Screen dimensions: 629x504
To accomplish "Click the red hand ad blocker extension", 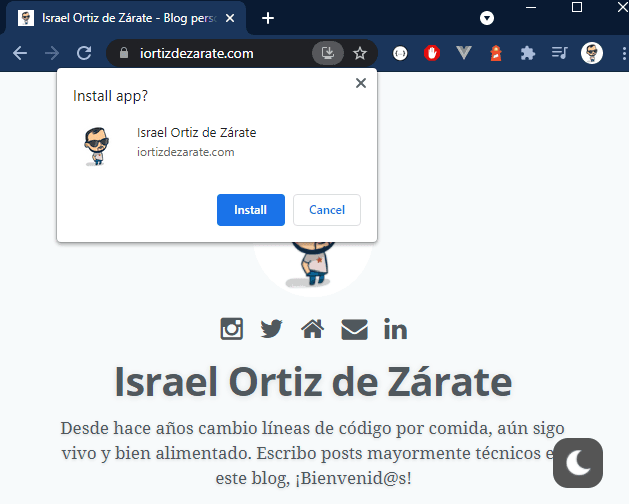I will pos(432,53).
